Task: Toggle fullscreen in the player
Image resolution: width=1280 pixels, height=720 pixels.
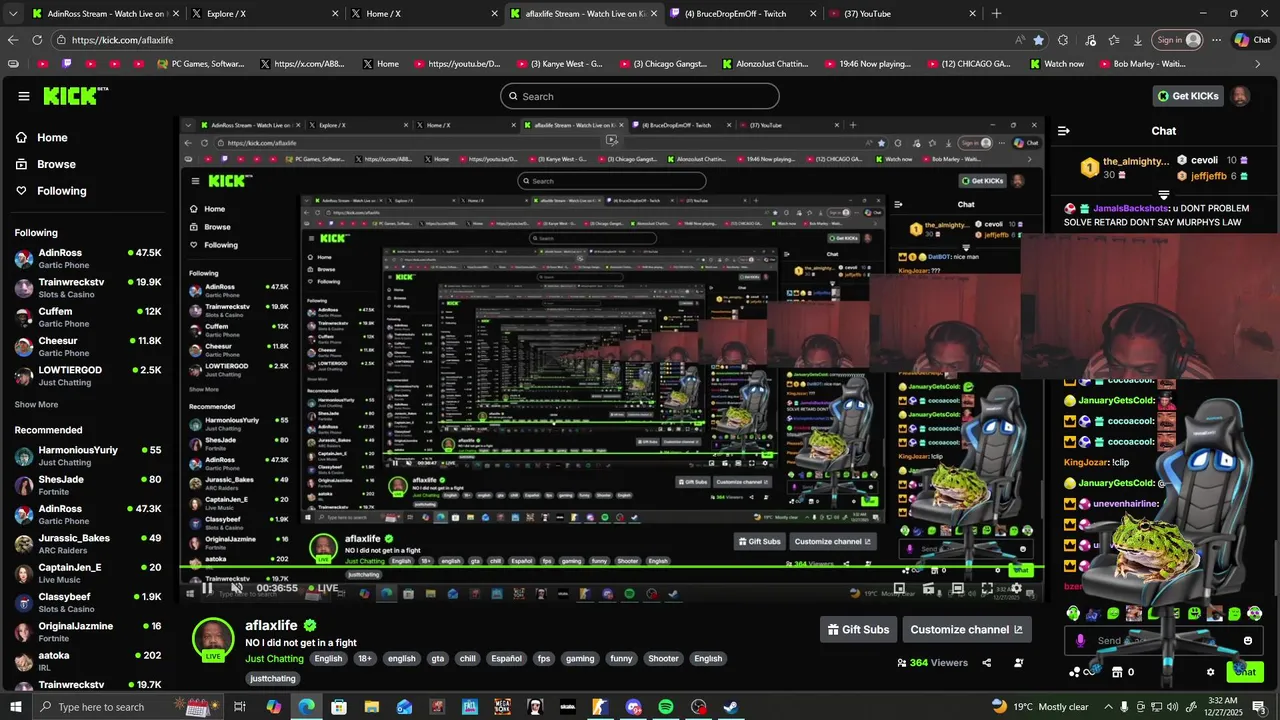Action: [x=987, y=588]
